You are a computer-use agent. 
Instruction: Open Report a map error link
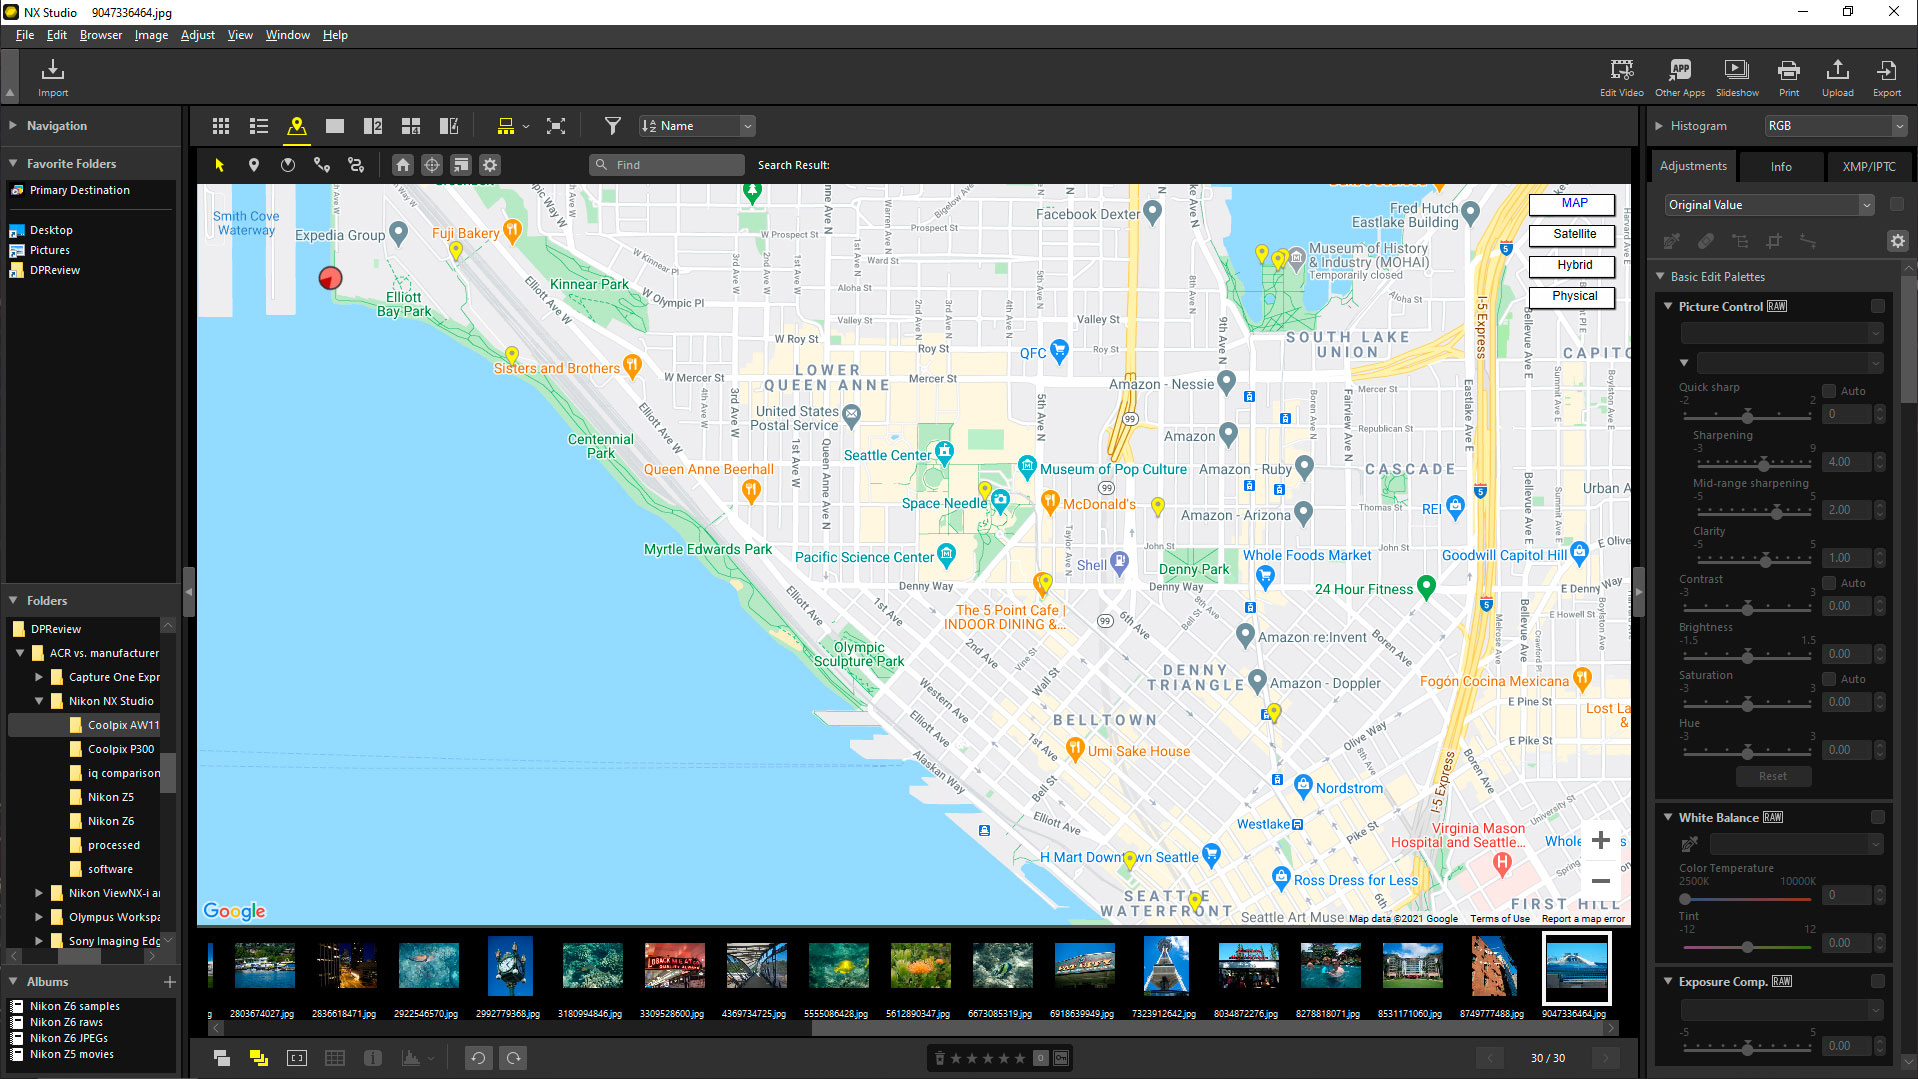click(1583, 919)
